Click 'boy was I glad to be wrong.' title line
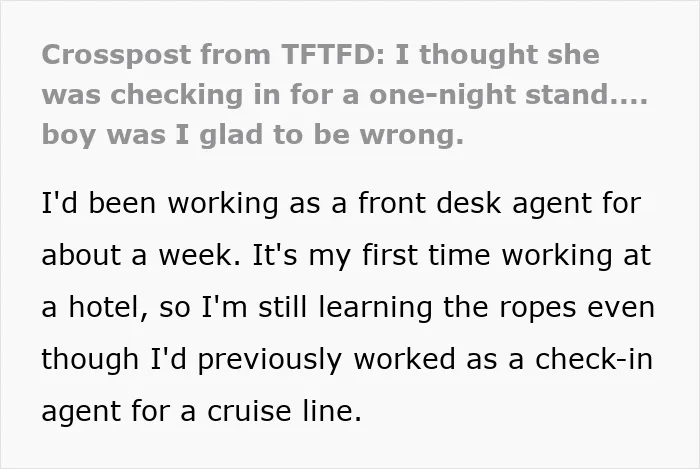700x469 pixels. [253, 135]
